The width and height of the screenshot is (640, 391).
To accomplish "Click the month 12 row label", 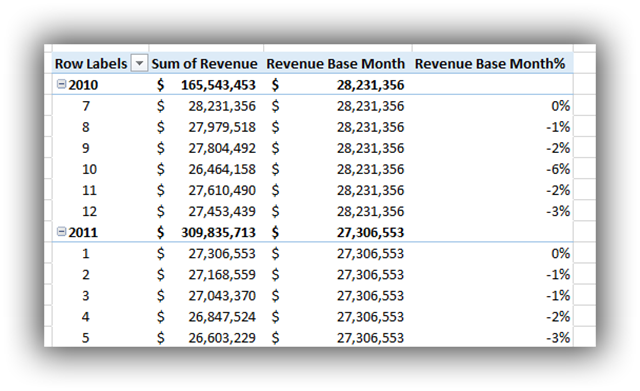I will (89, 211).
